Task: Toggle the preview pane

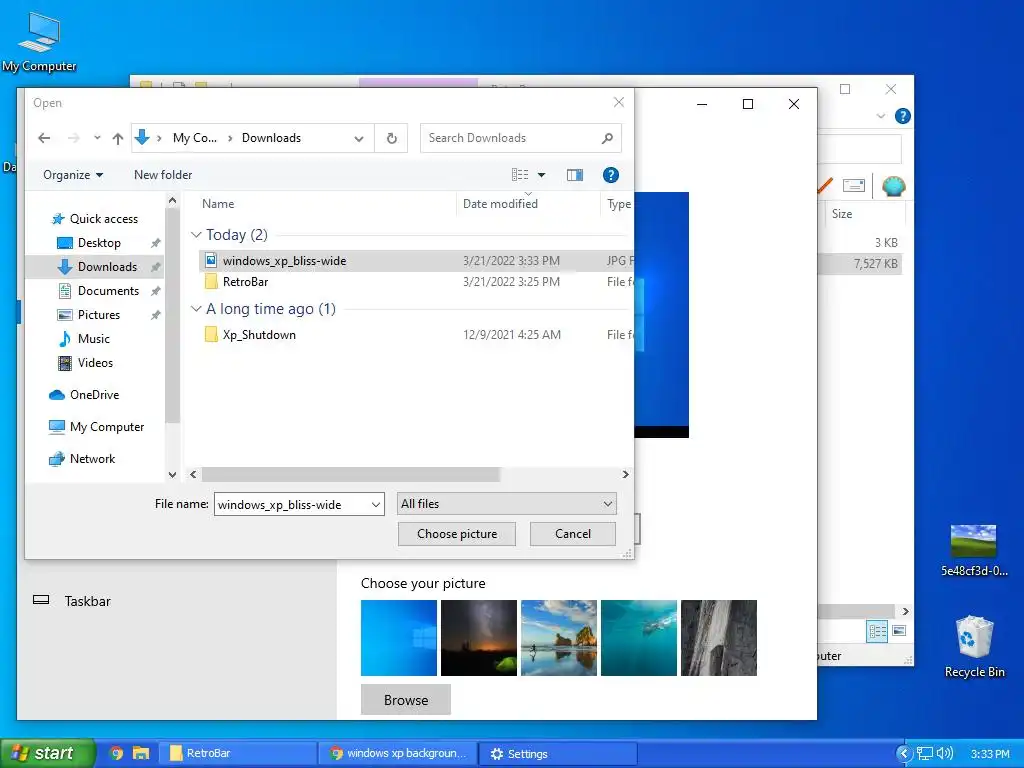Action: pyautogui.click(x=575, y=175)
